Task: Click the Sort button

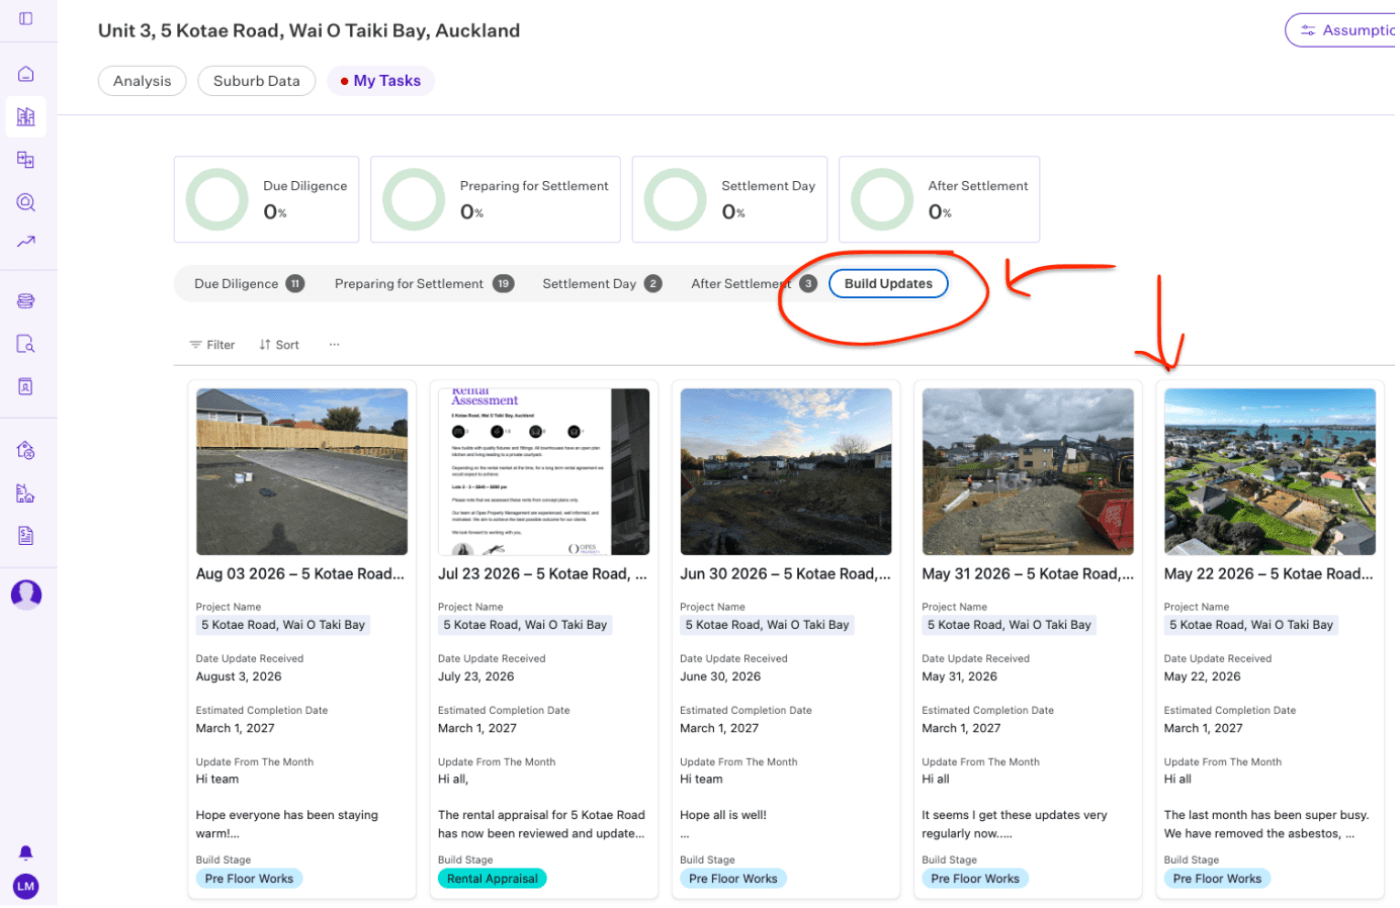Action: (280, 346)
